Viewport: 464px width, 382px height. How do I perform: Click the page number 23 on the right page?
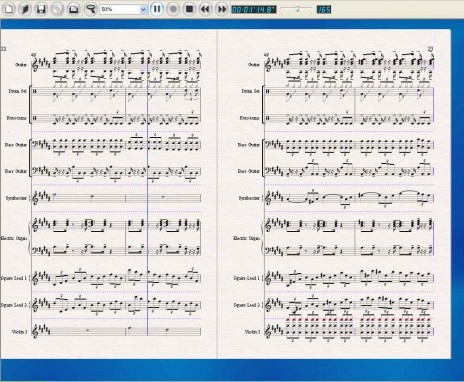click(430, 49)
